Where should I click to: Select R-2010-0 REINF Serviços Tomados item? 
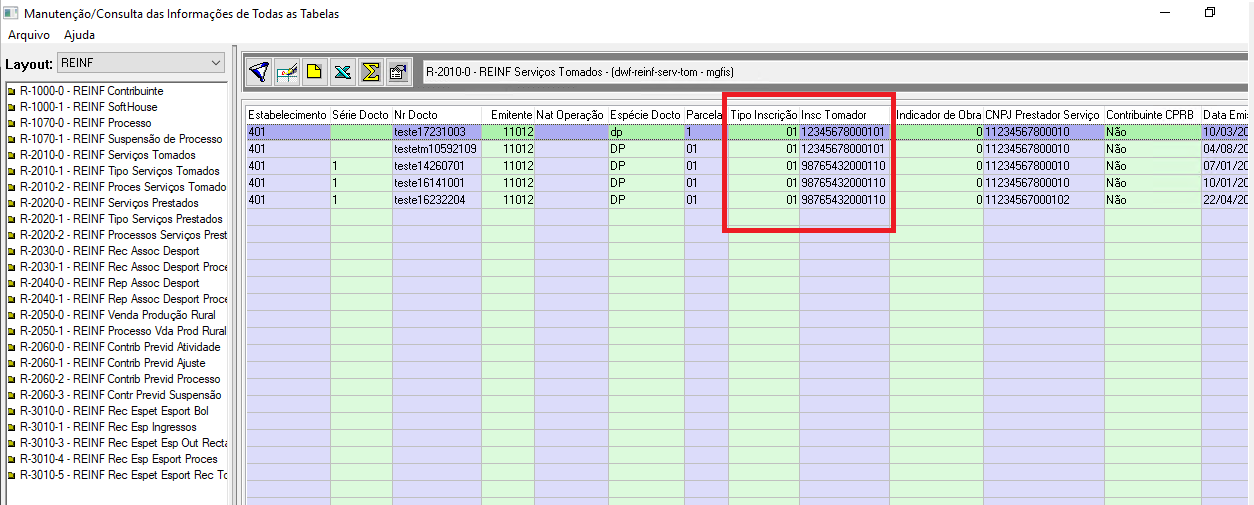[108, 155]
